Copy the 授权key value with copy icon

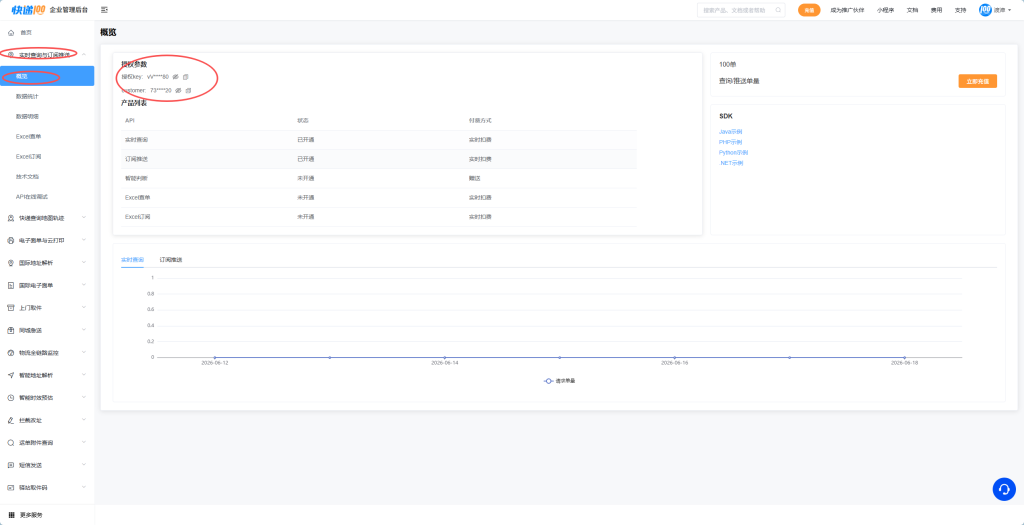pos(185,77)
